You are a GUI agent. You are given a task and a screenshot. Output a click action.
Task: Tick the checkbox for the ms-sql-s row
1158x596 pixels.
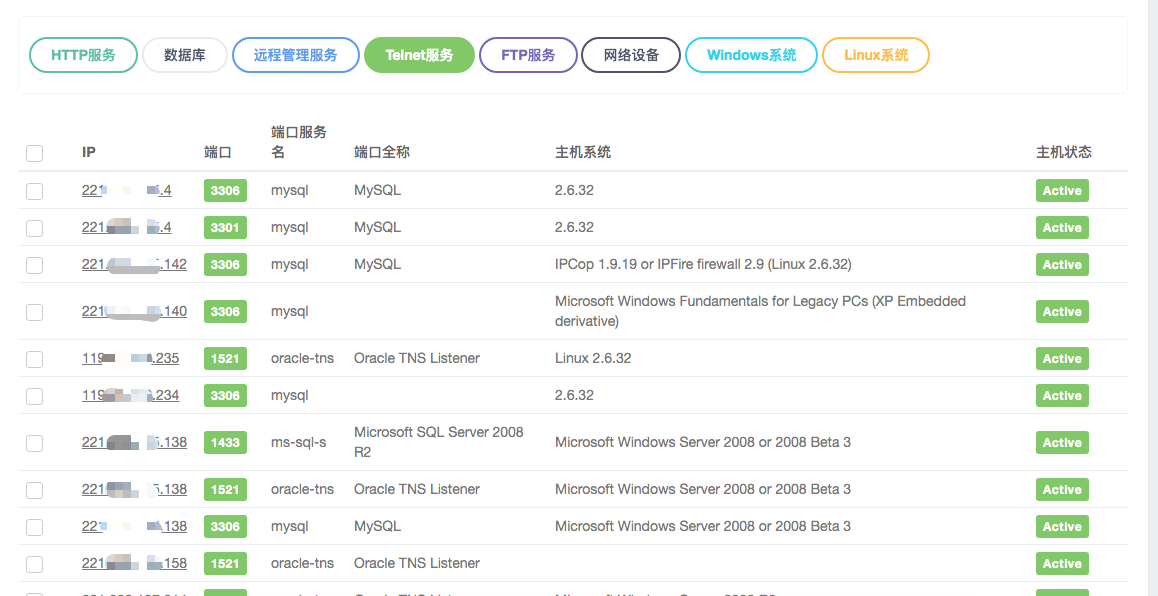point(35,443)
